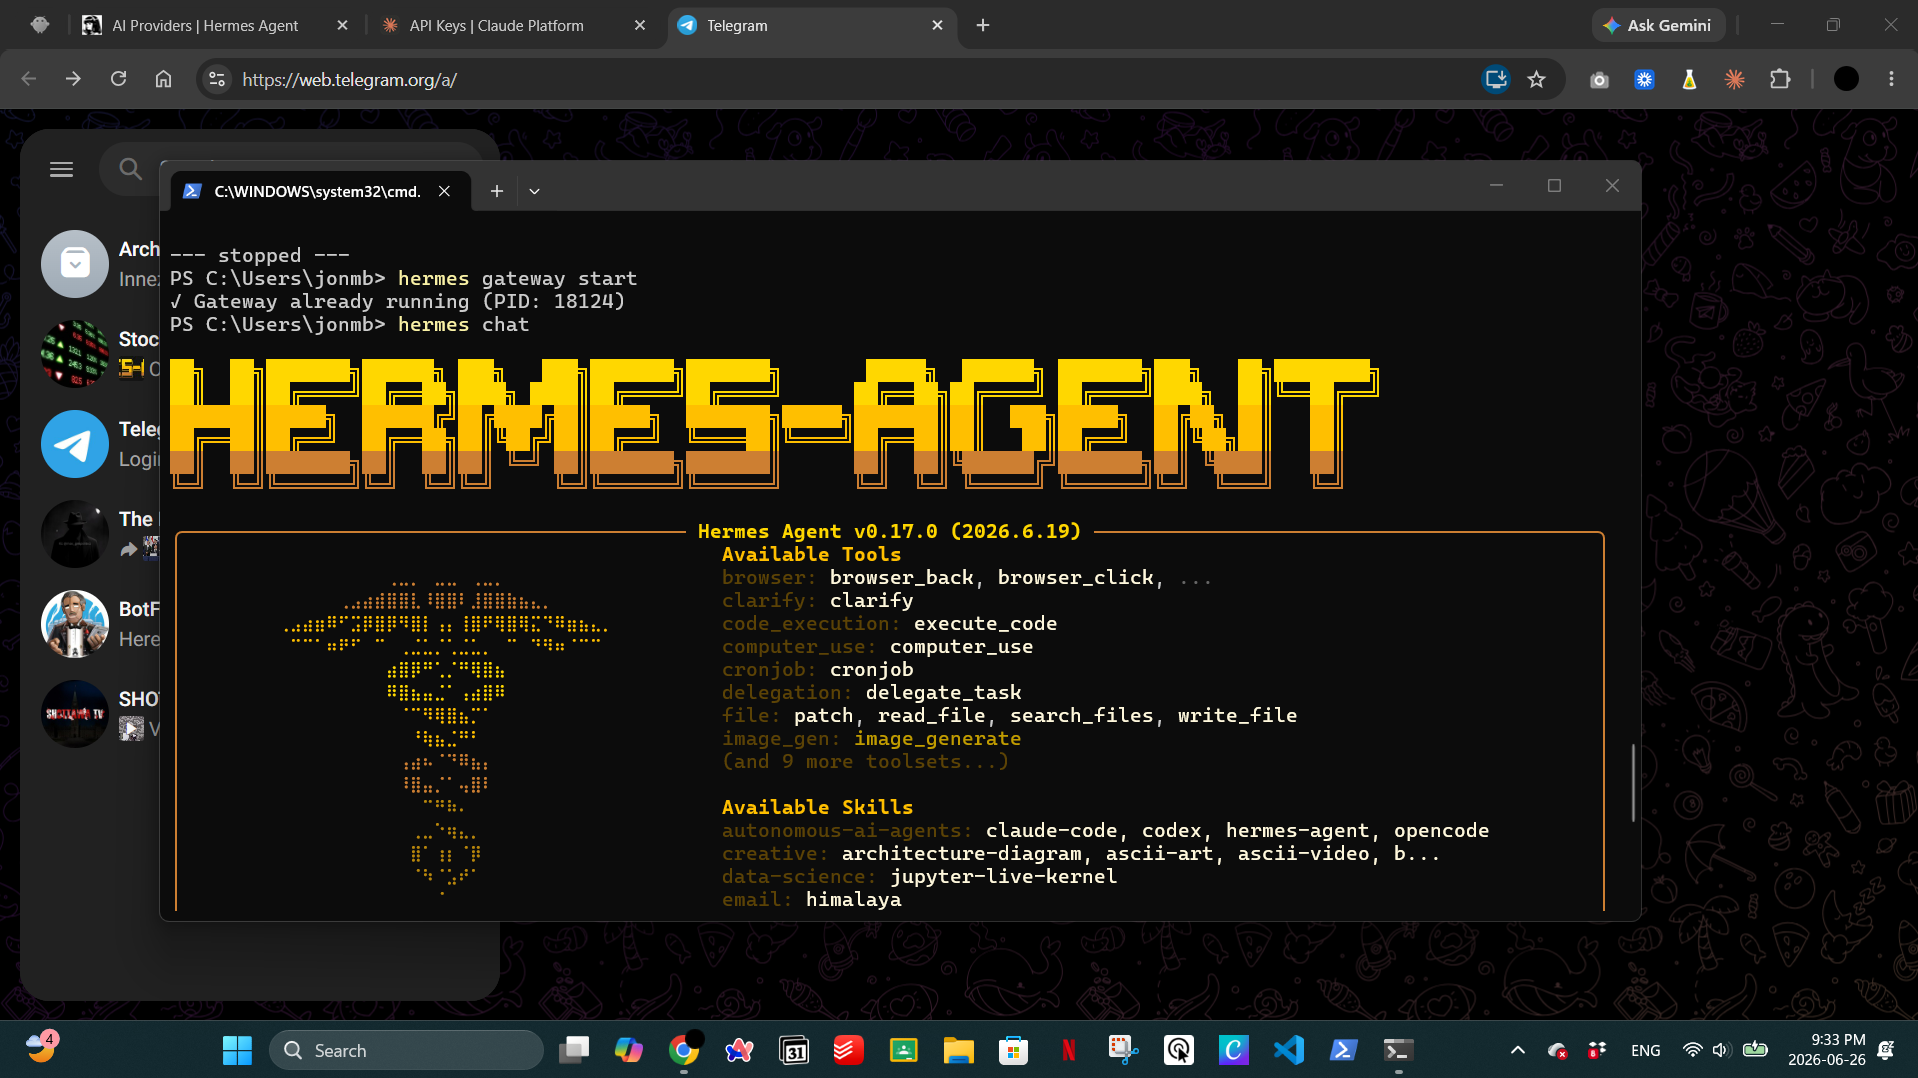Viewport: 1918px width, 1078px height.
Task: Go forward in browser history
Action: point(73,79)
